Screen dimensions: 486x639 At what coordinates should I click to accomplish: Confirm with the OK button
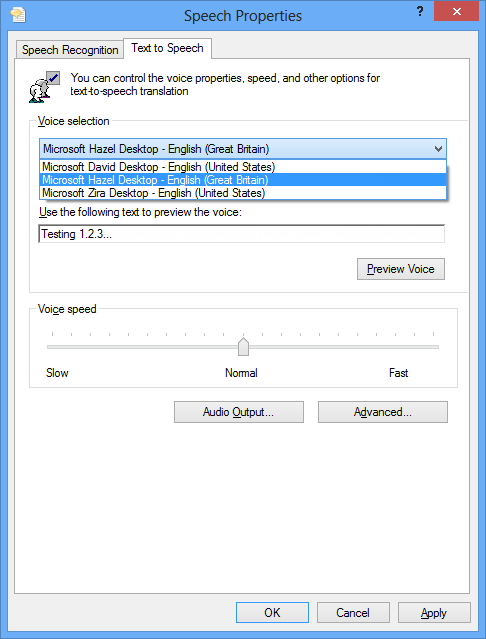[x=272, y=613]
